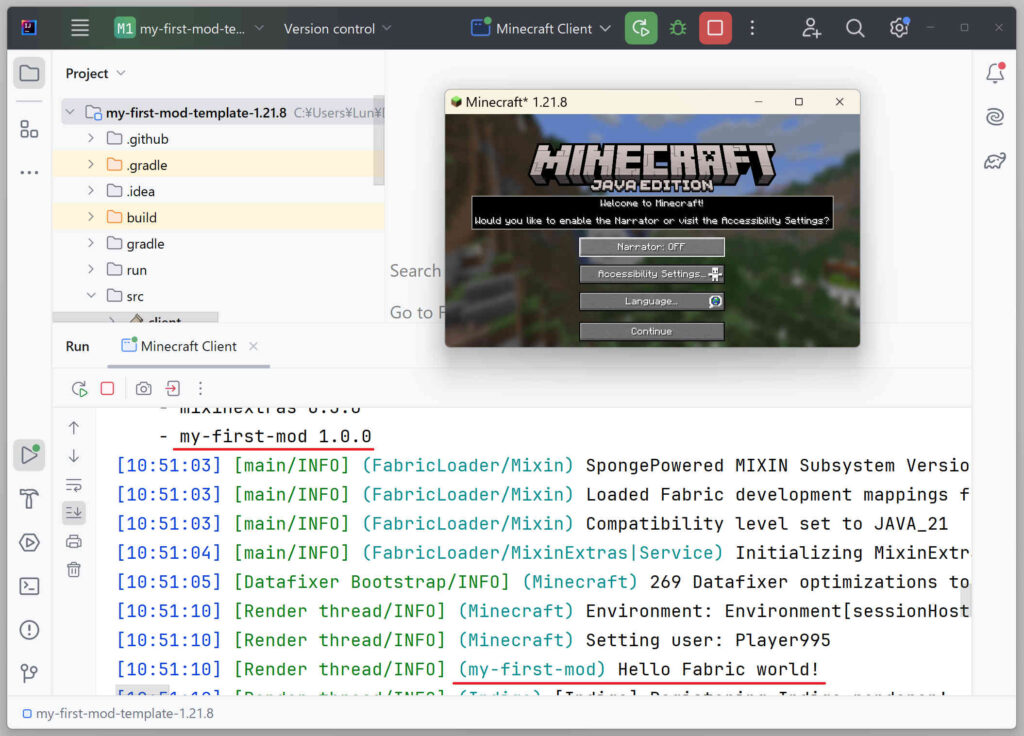Expand the .github folder
Viewport: 1024px width, 736px height.
[91, 138]
